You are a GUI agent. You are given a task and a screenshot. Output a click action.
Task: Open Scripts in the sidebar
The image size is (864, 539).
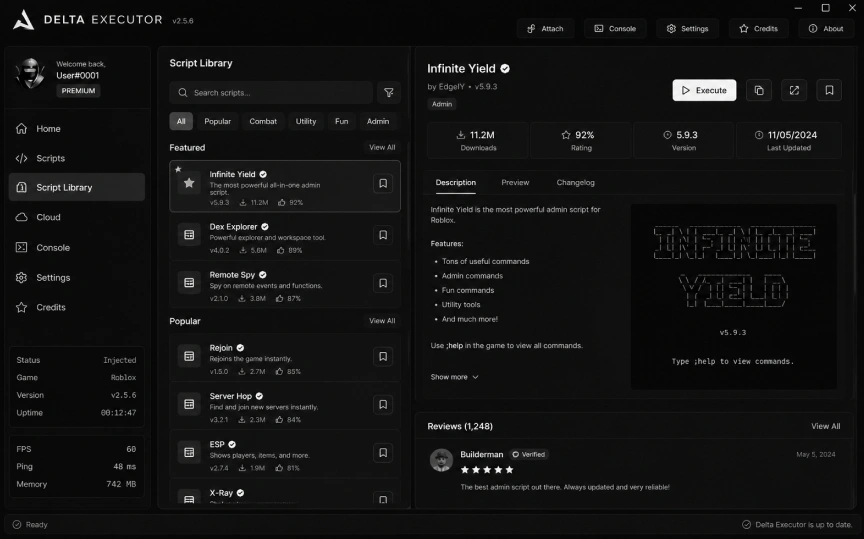[77, 158]
